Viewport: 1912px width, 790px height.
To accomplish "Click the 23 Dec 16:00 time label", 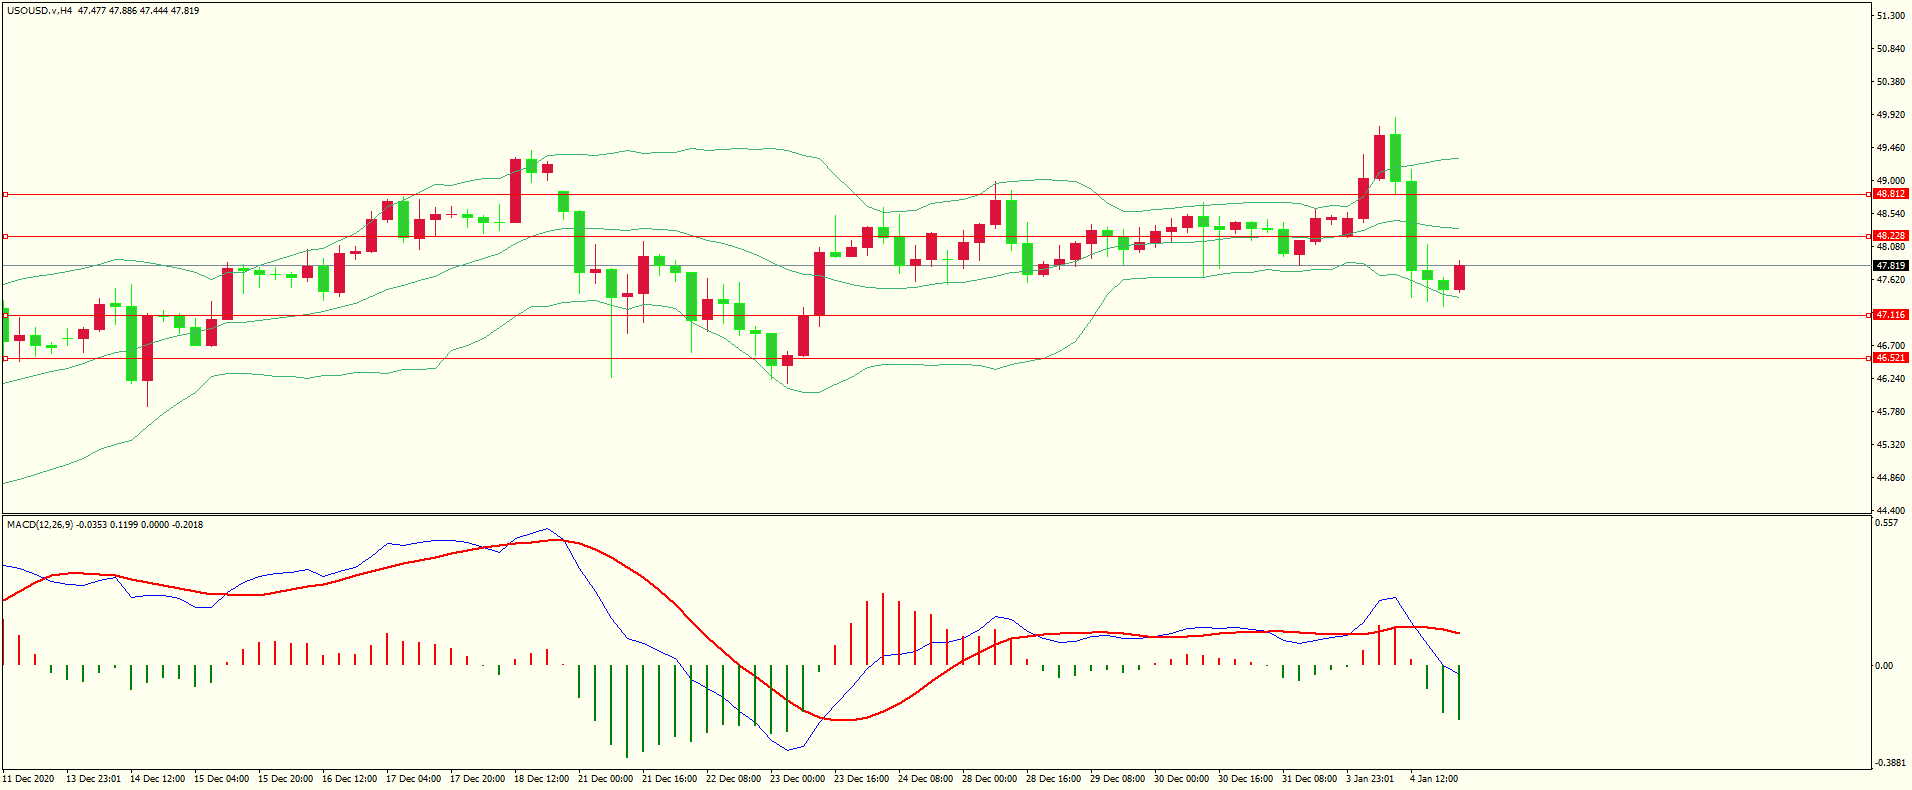I will (861, 779).
